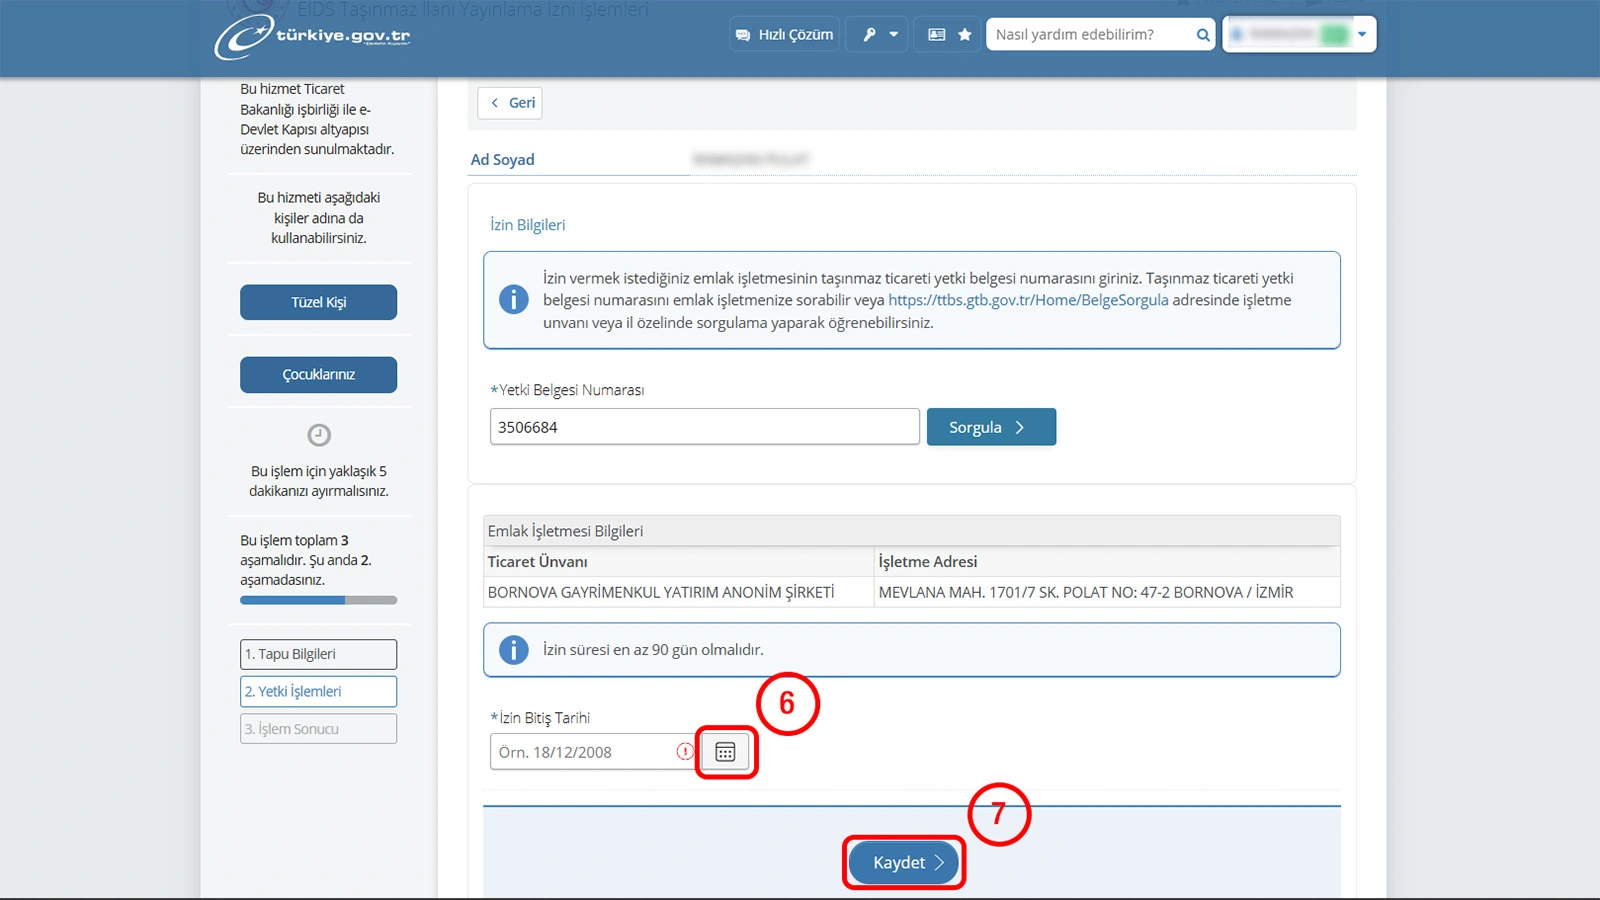The image size is (1600, 900).
Task: Click 'İzin süresi en az 90 gün olmalıdır' text
Action: pos(653,650)
